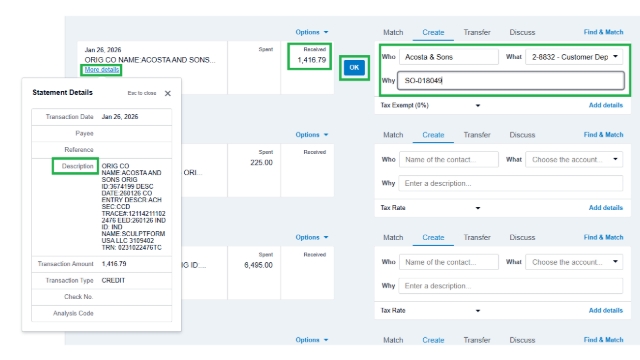Open the What dropdown showing 2-8832 Customer Dep
640x360 pixels.
coord(574,57)
